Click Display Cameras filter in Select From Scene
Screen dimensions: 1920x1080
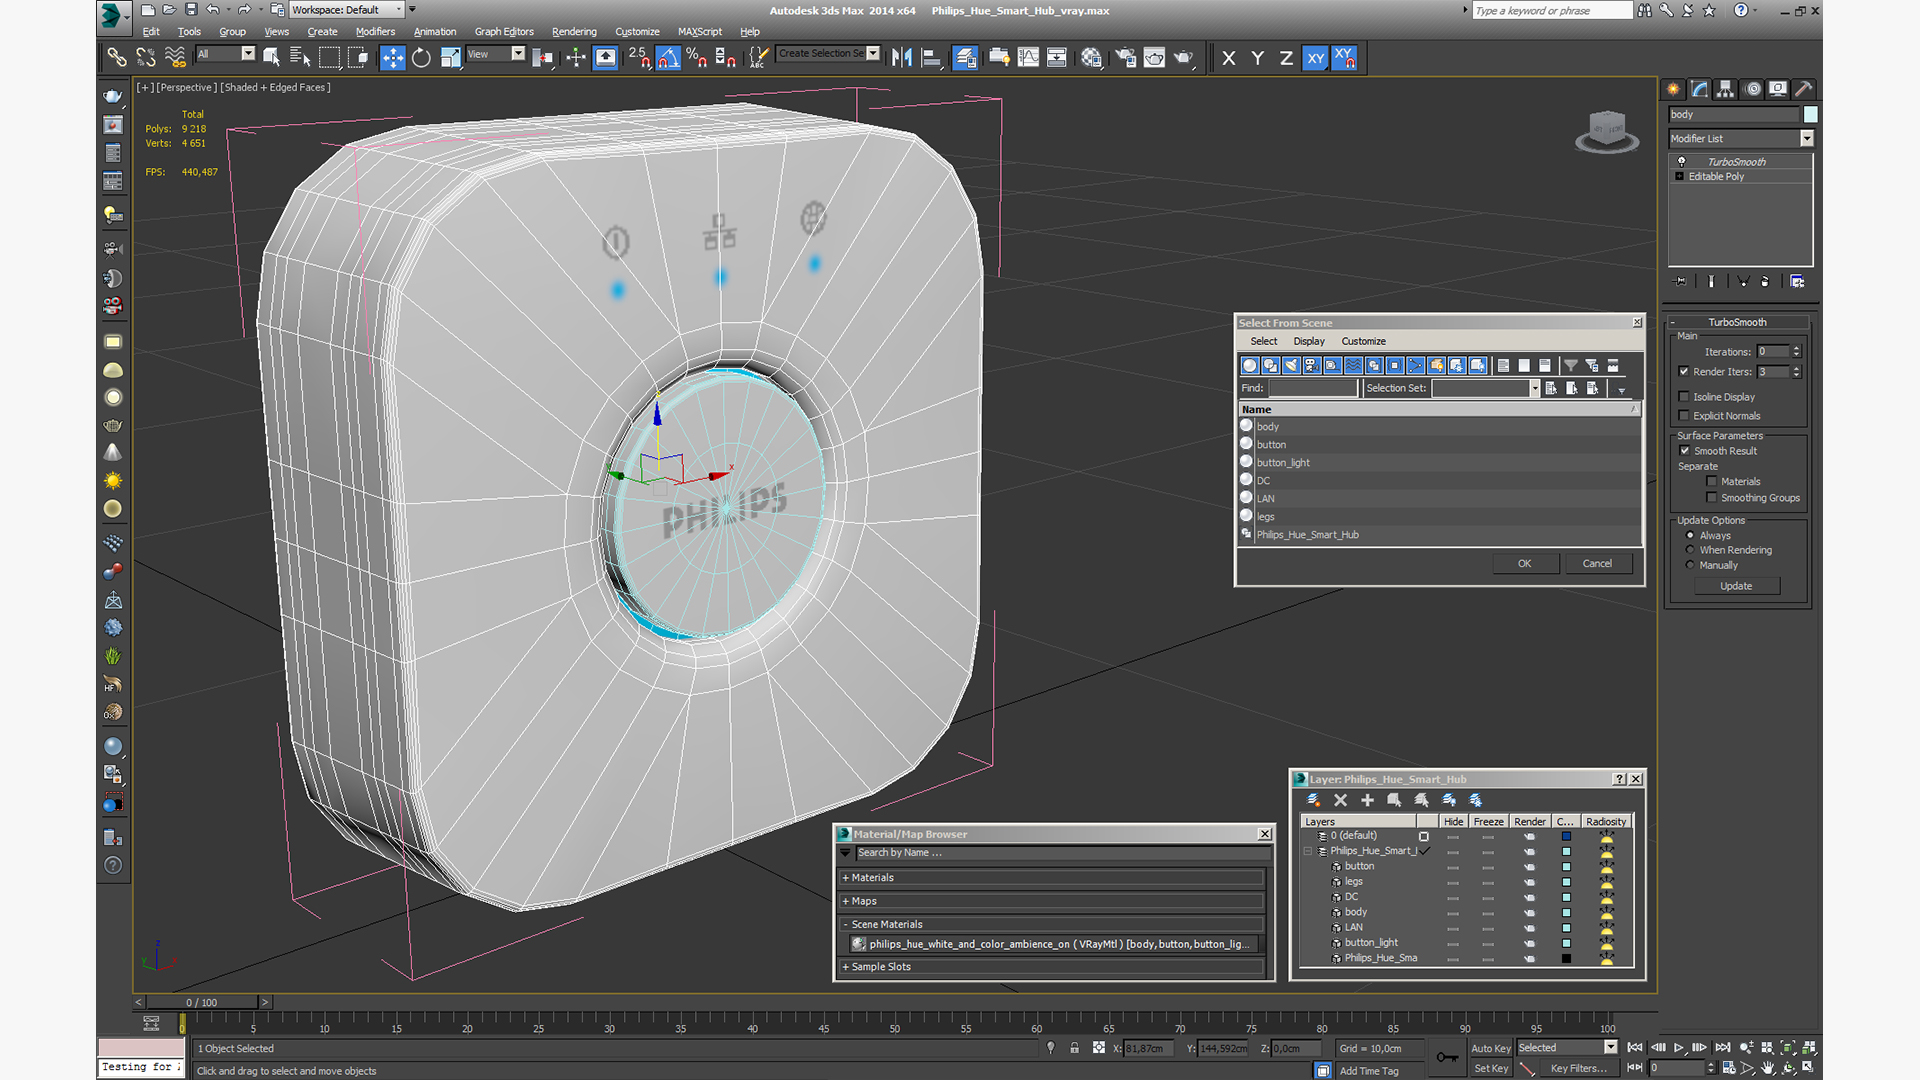(x=1311, y=366)
